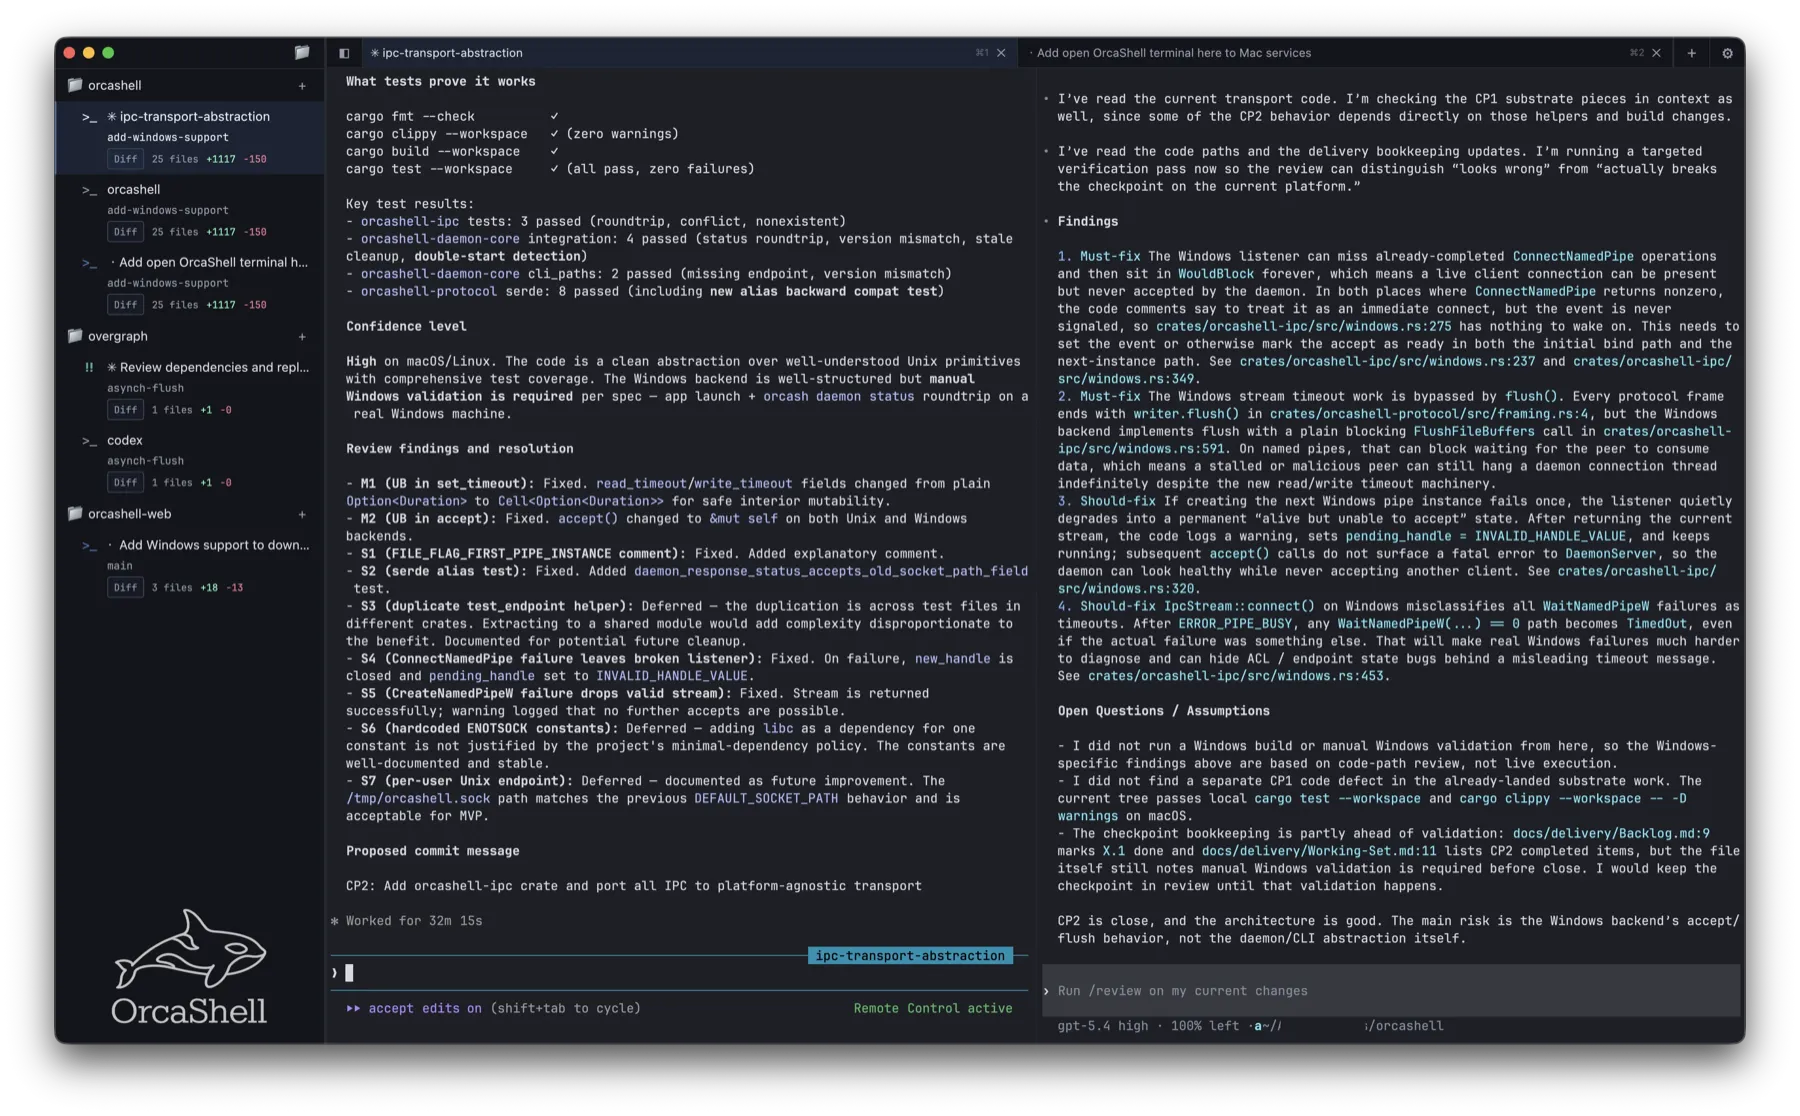
Task: Click orcashell-protocol name in key test results
Action: 429,292
